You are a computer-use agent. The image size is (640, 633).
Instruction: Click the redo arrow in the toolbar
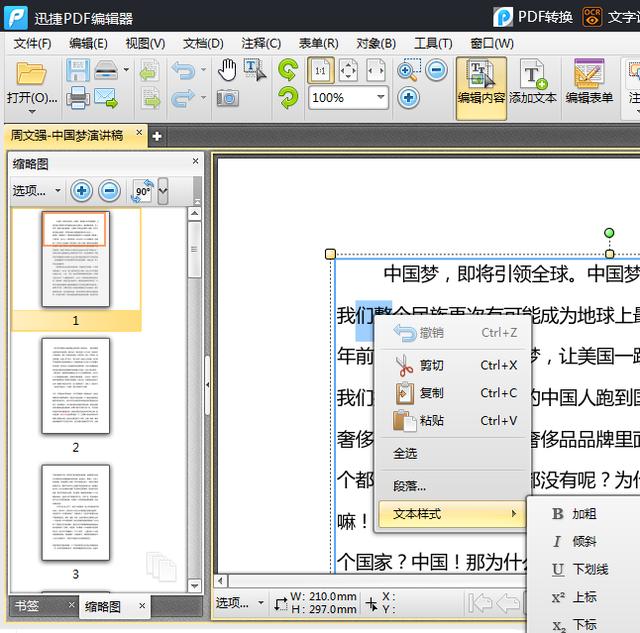point(183,98)
